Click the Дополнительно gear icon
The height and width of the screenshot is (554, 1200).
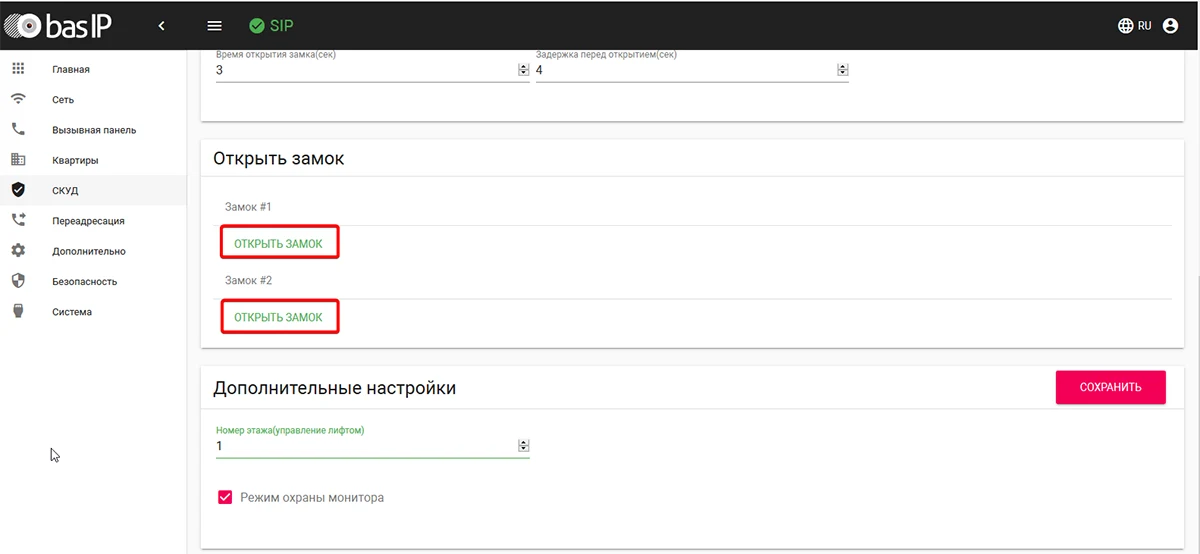(17, 251)
